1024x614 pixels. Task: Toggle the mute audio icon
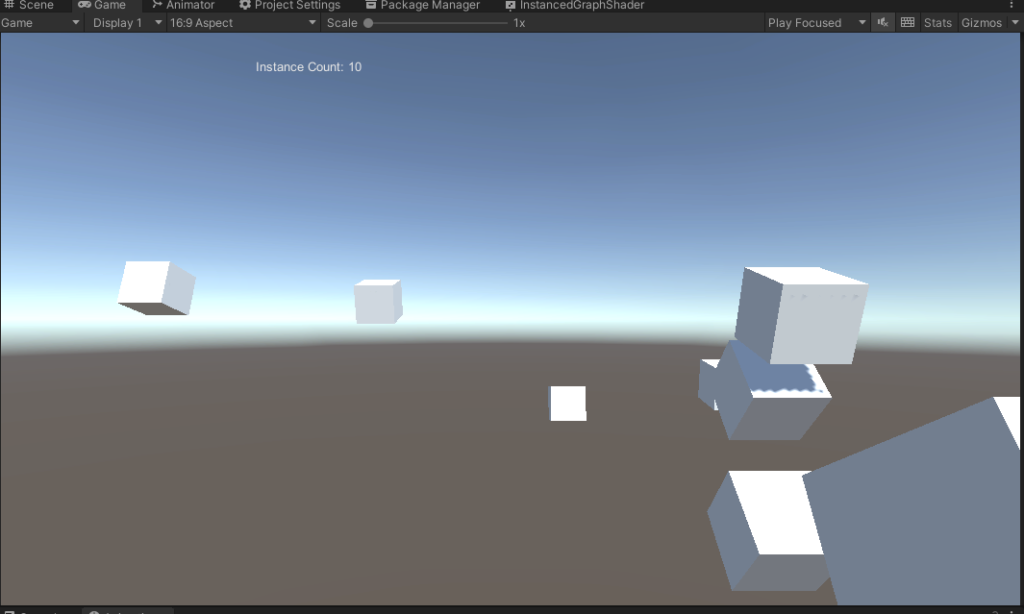(883, 23)
